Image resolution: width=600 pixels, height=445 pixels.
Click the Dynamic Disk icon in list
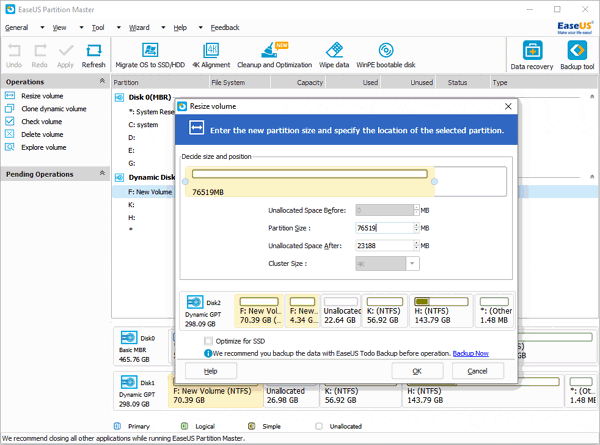119,178
